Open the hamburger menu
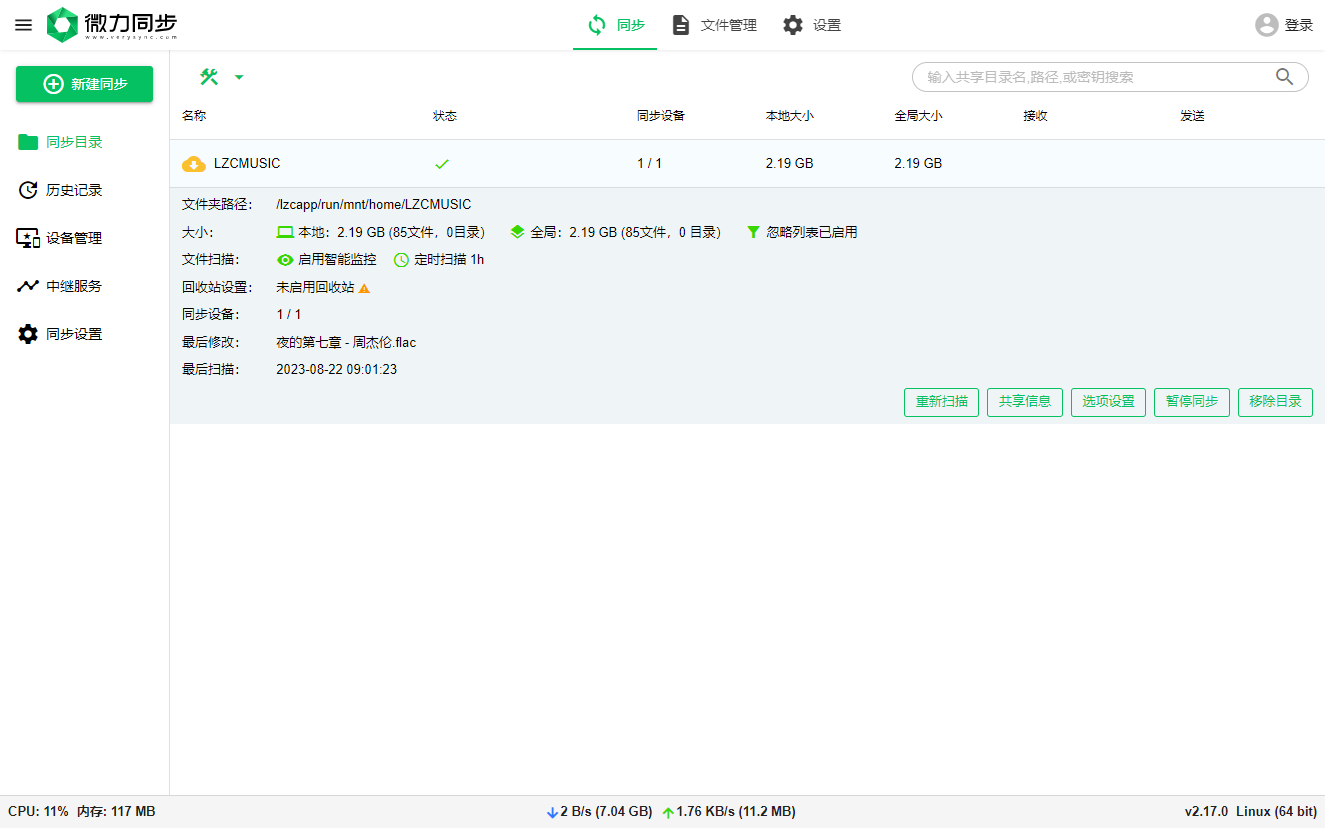Image resolution: width=1325 pixels, height=828 pixels. (23, 25)
